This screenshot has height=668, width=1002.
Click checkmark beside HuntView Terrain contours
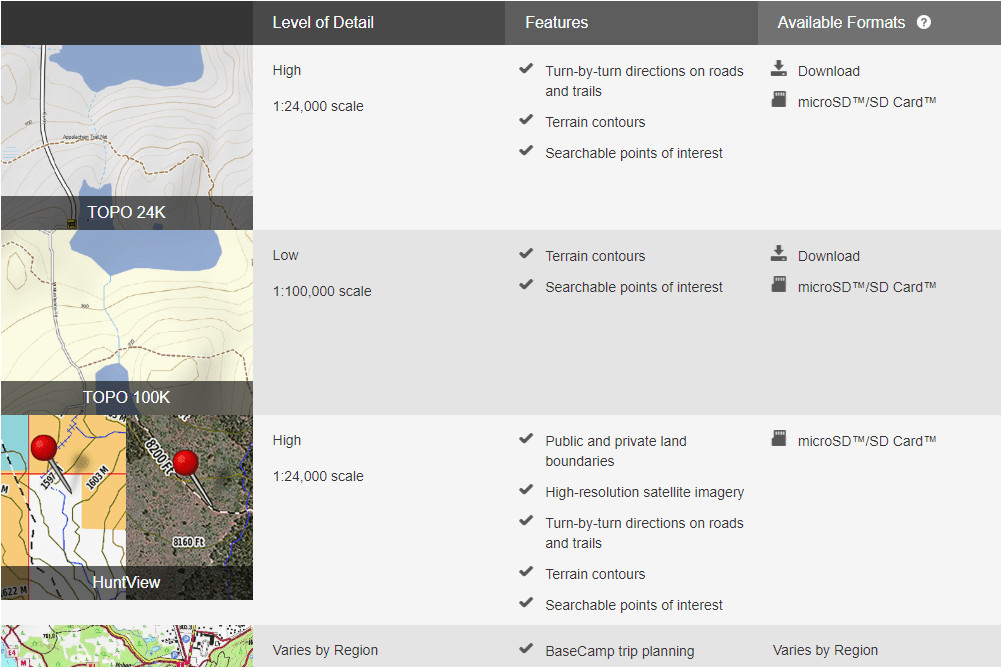pos(526,571)
